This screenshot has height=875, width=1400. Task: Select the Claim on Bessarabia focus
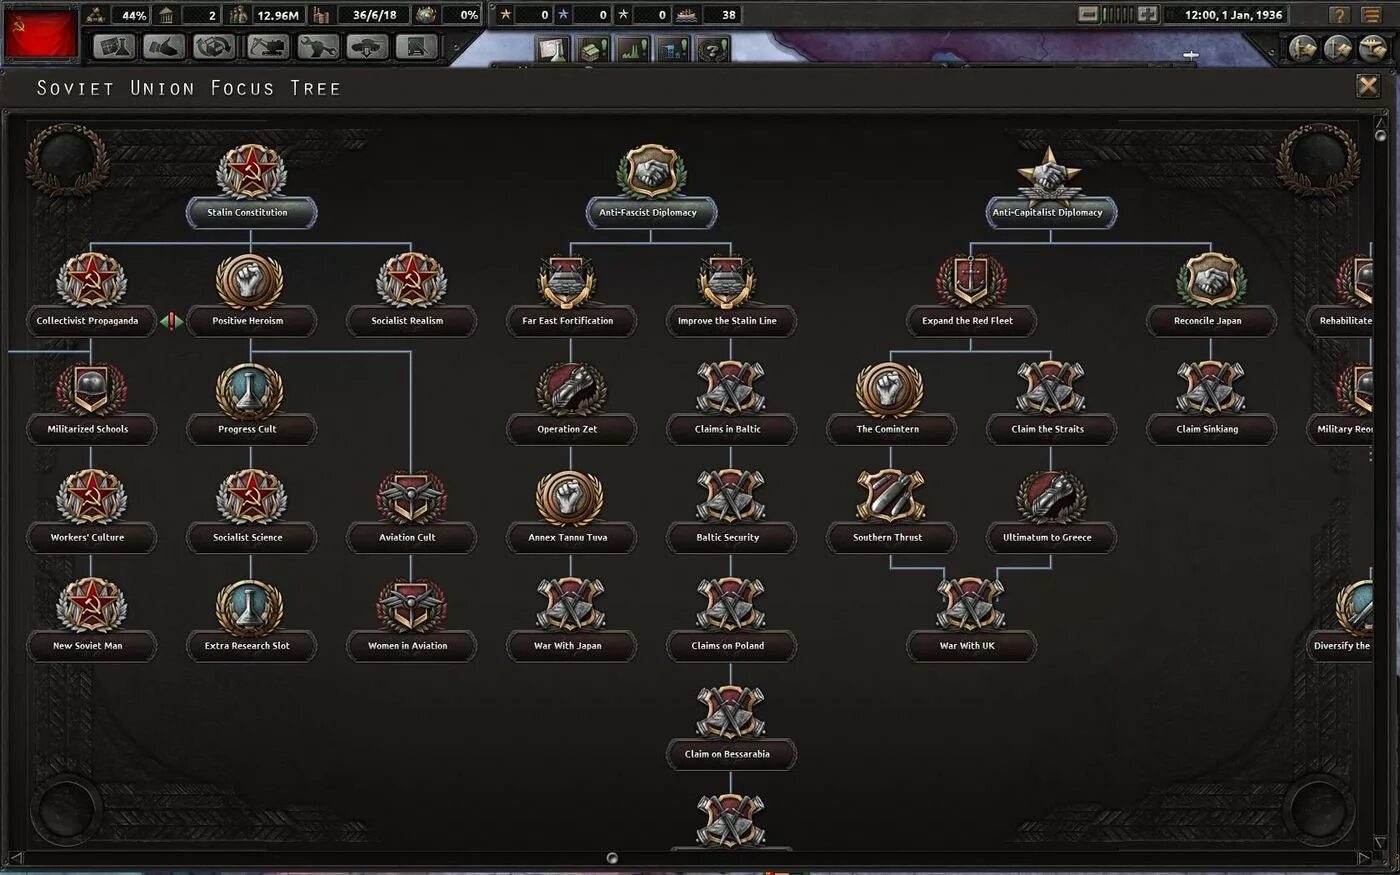[731, 727]
